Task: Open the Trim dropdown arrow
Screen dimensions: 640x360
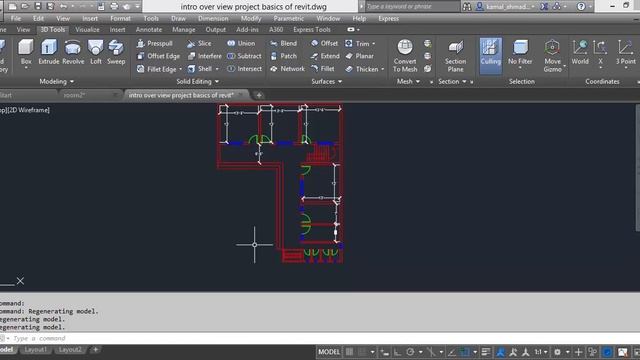Action: point(373,44)
